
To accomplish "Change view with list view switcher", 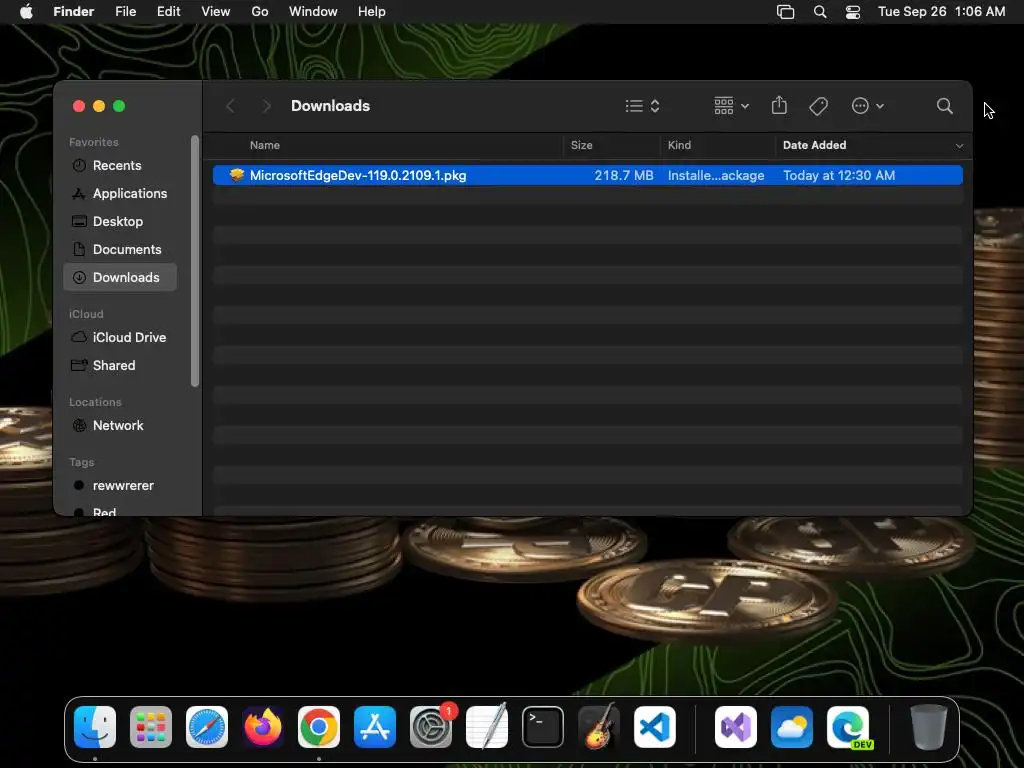I will point(642,106).
